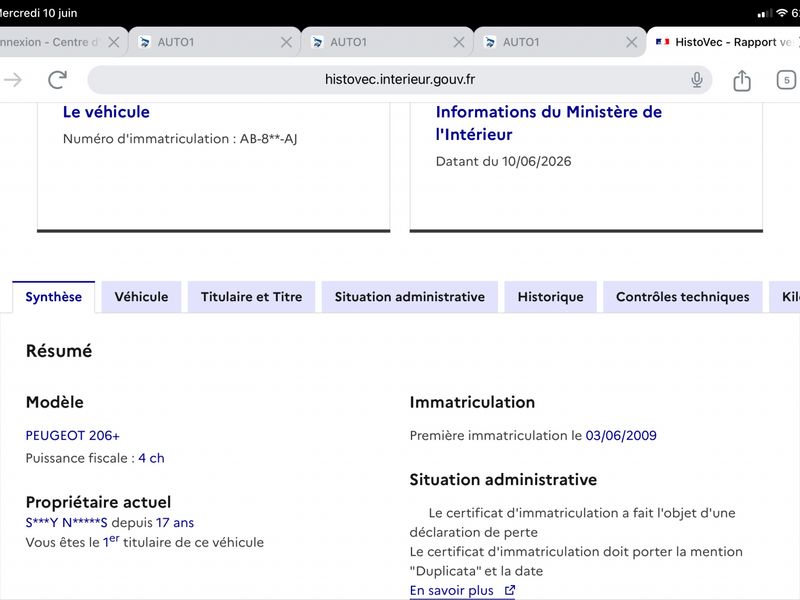
Task: Open the Synthèse tab
Action: point(54,297)
